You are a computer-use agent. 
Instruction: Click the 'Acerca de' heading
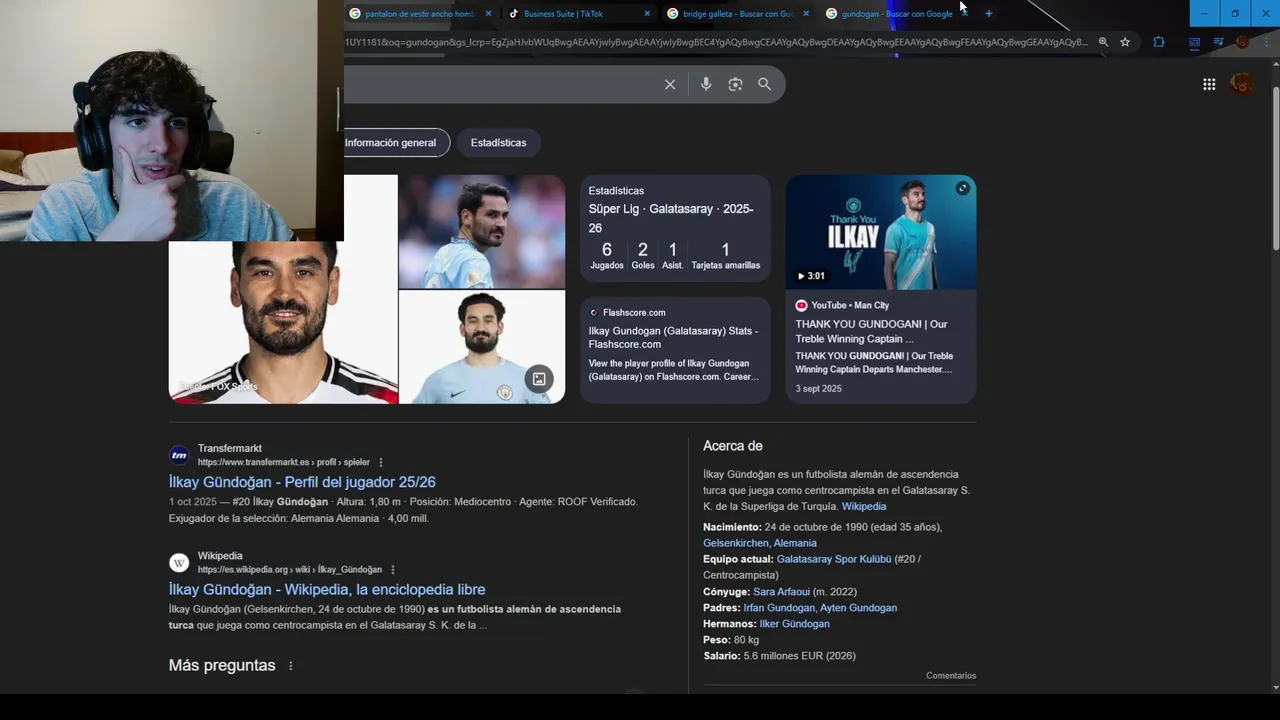pyautogui.click(x=733, y=446)
